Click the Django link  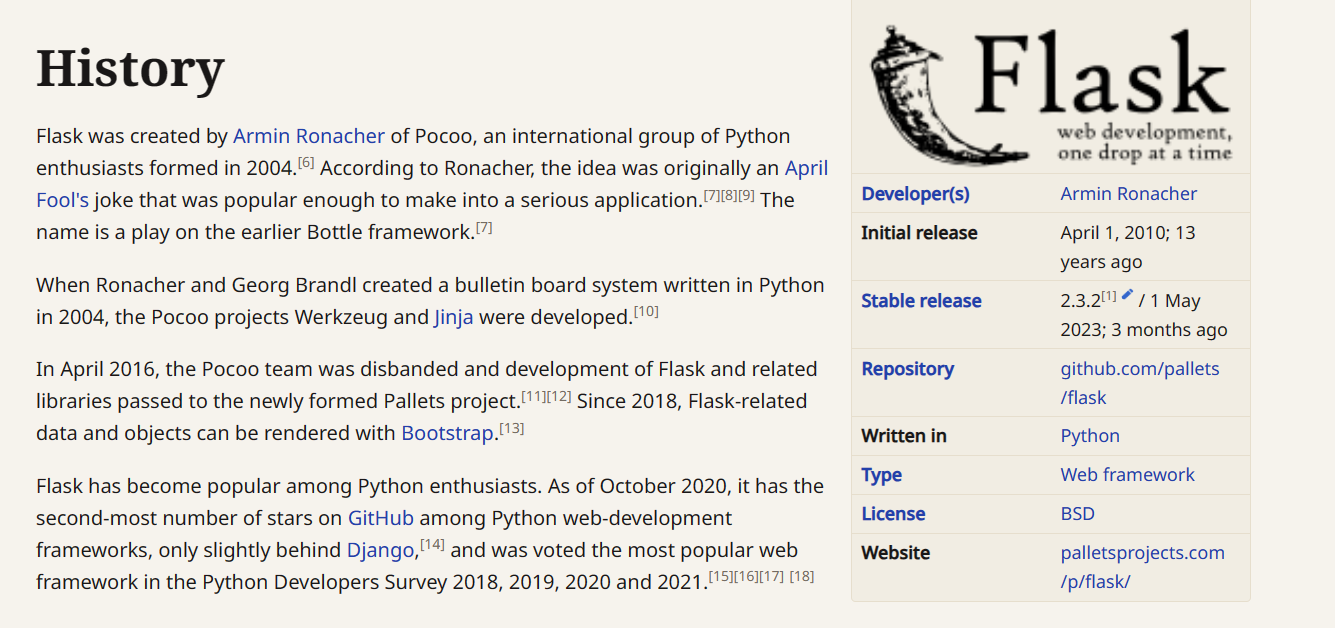pos(380,550)
